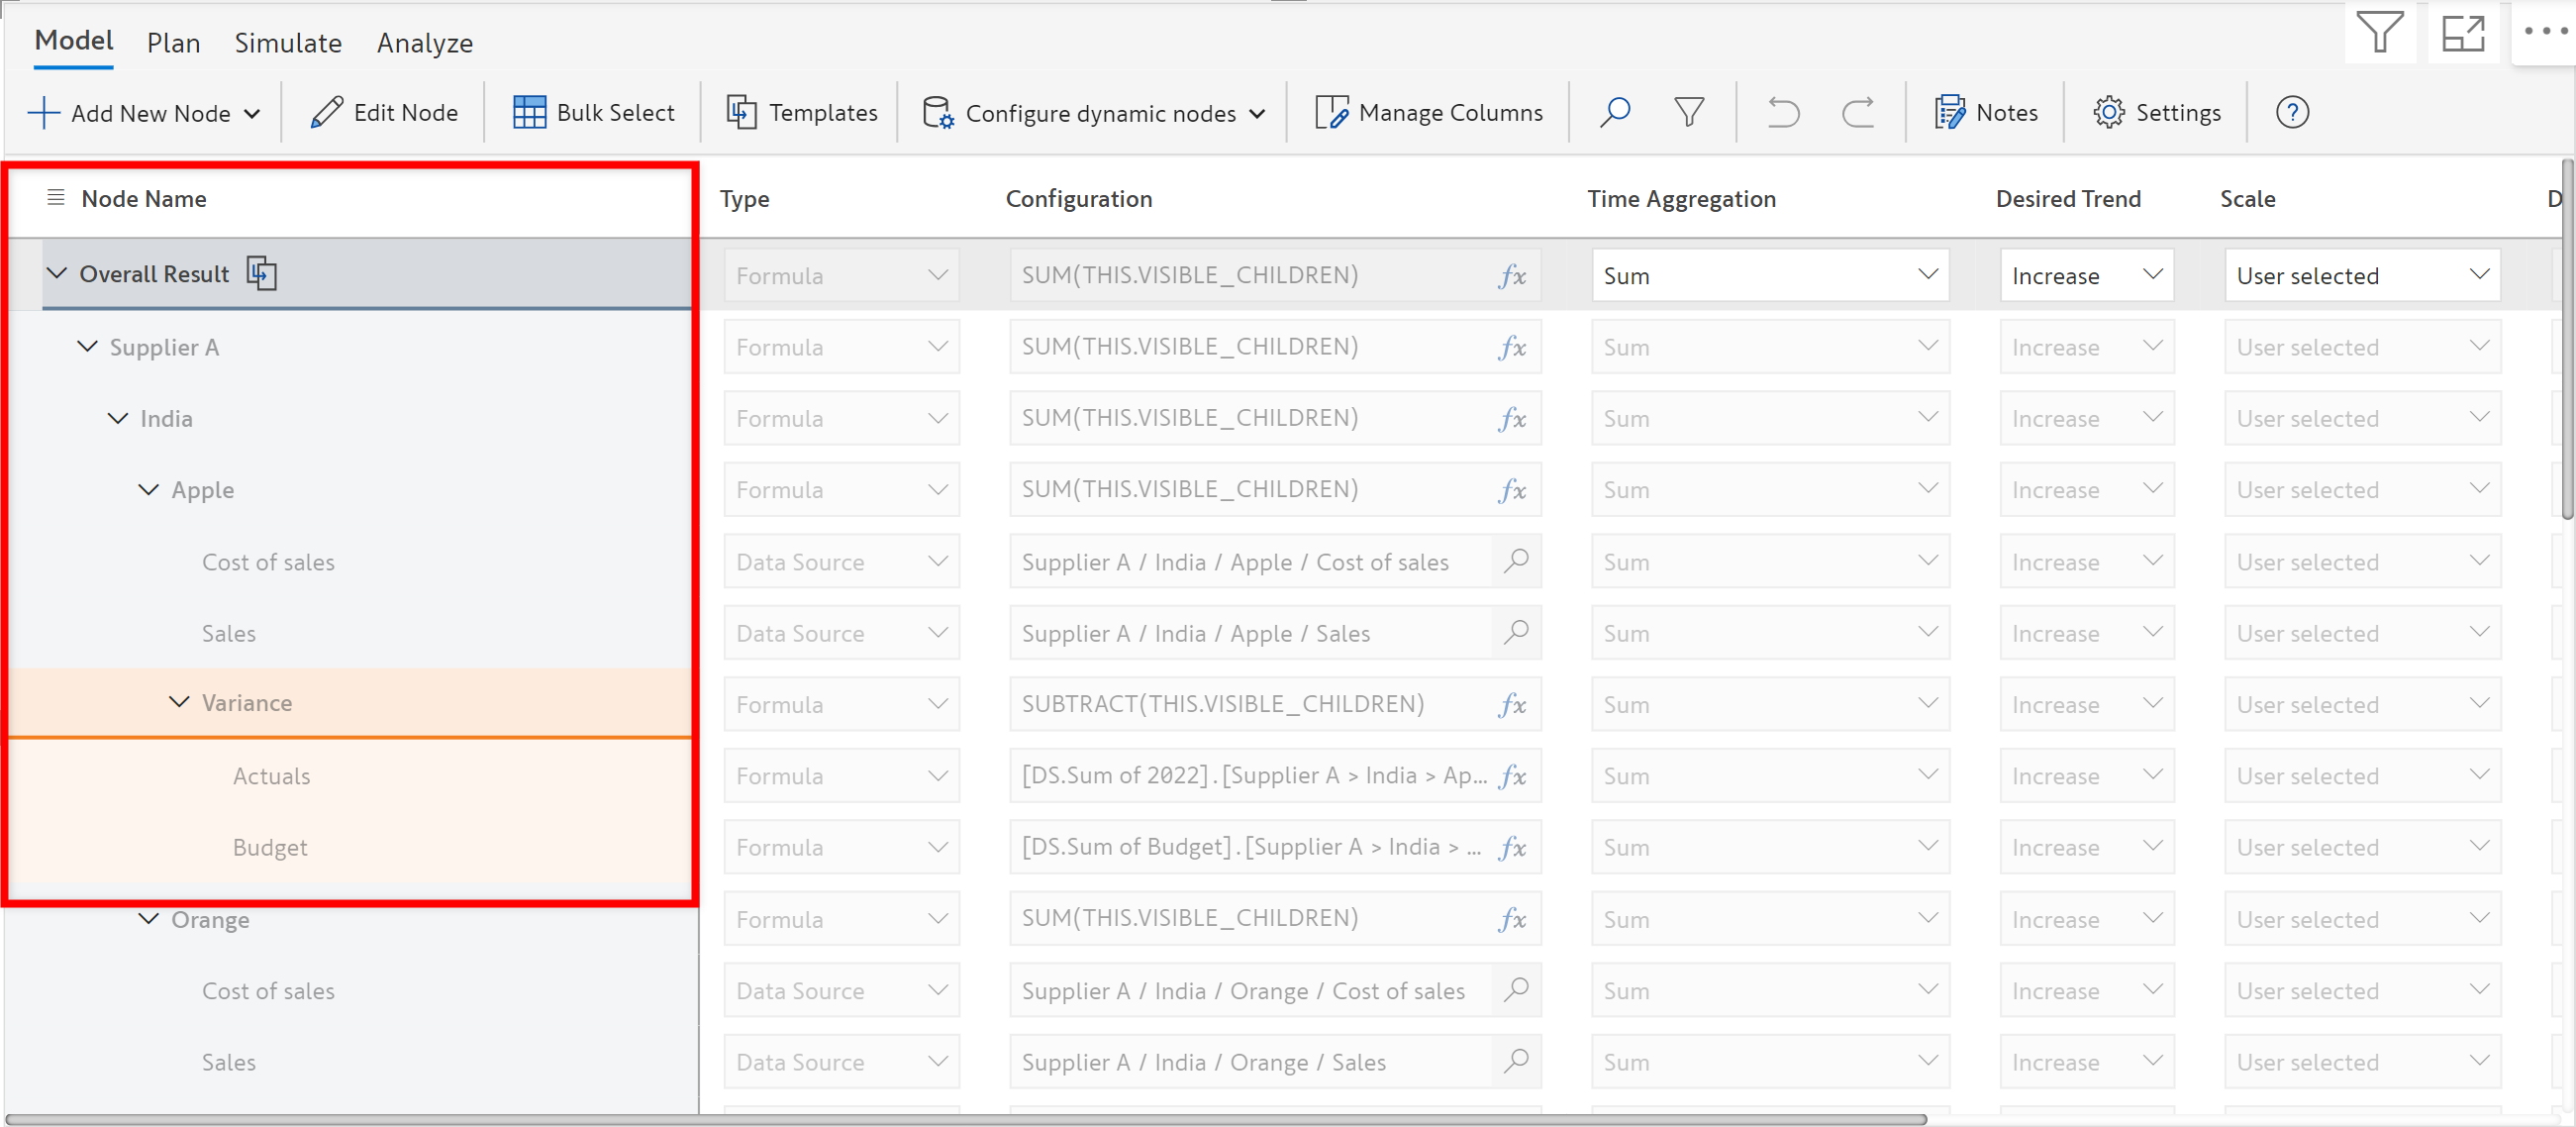Collapse the Supplier A node

(x=88, y=346)
